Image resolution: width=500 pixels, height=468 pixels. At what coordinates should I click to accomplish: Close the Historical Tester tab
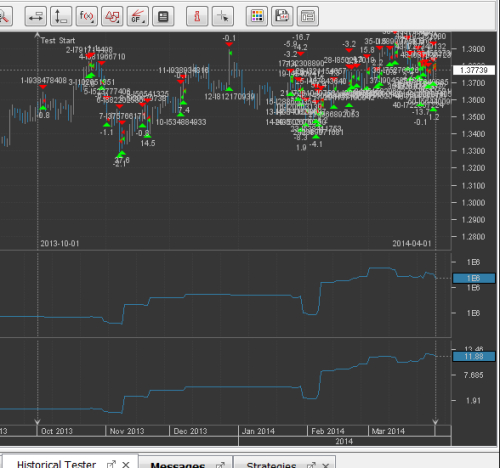[126, 464]
